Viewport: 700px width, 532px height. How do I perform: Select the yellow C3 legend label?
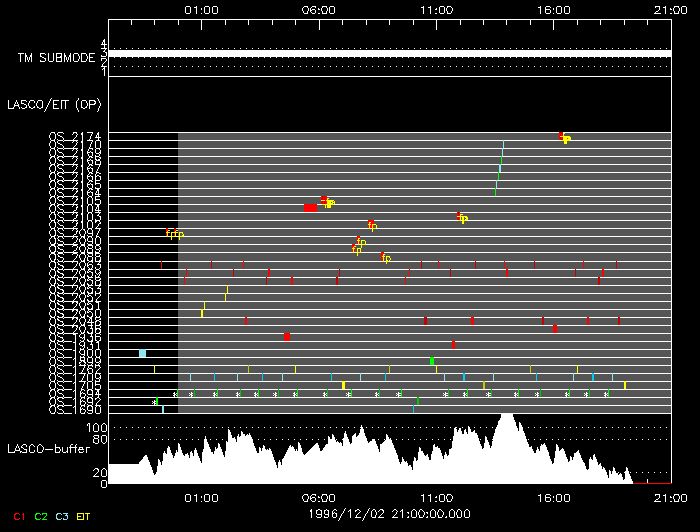64,517
